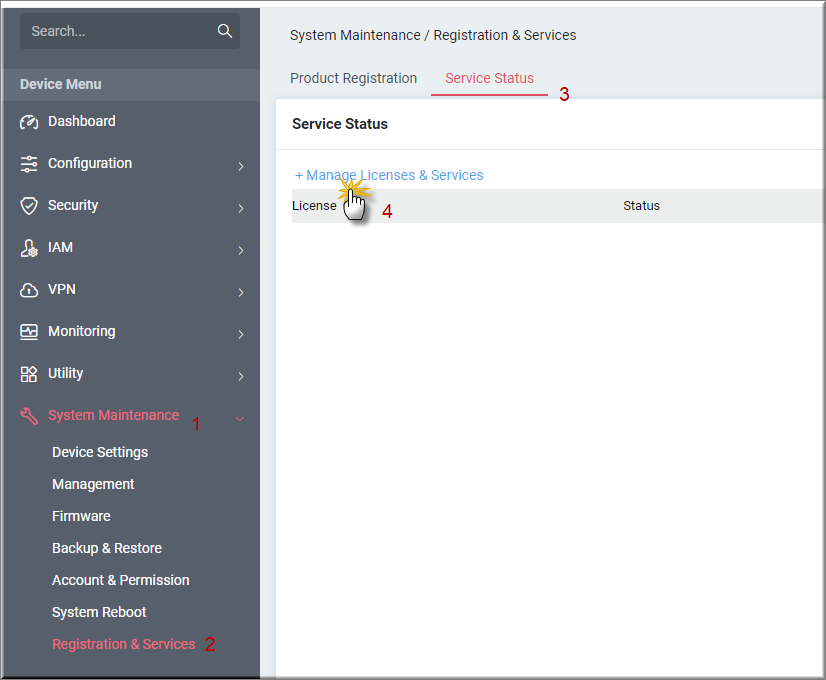
Task: Open the Firmware menu item
Action: [x=81, y=516]
